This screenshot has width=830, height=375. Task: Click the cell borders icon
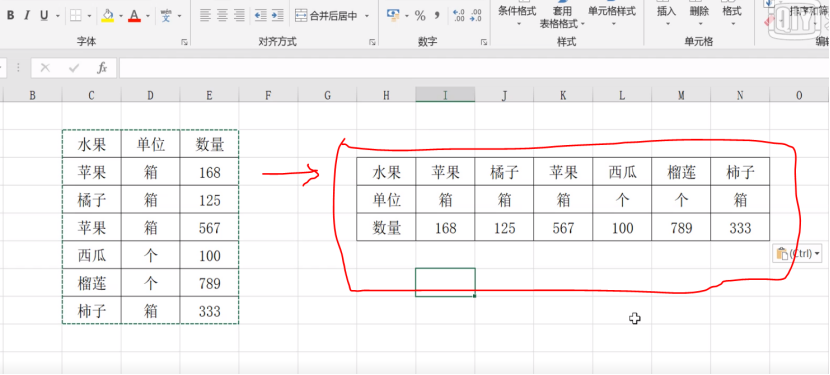(76, 16)
